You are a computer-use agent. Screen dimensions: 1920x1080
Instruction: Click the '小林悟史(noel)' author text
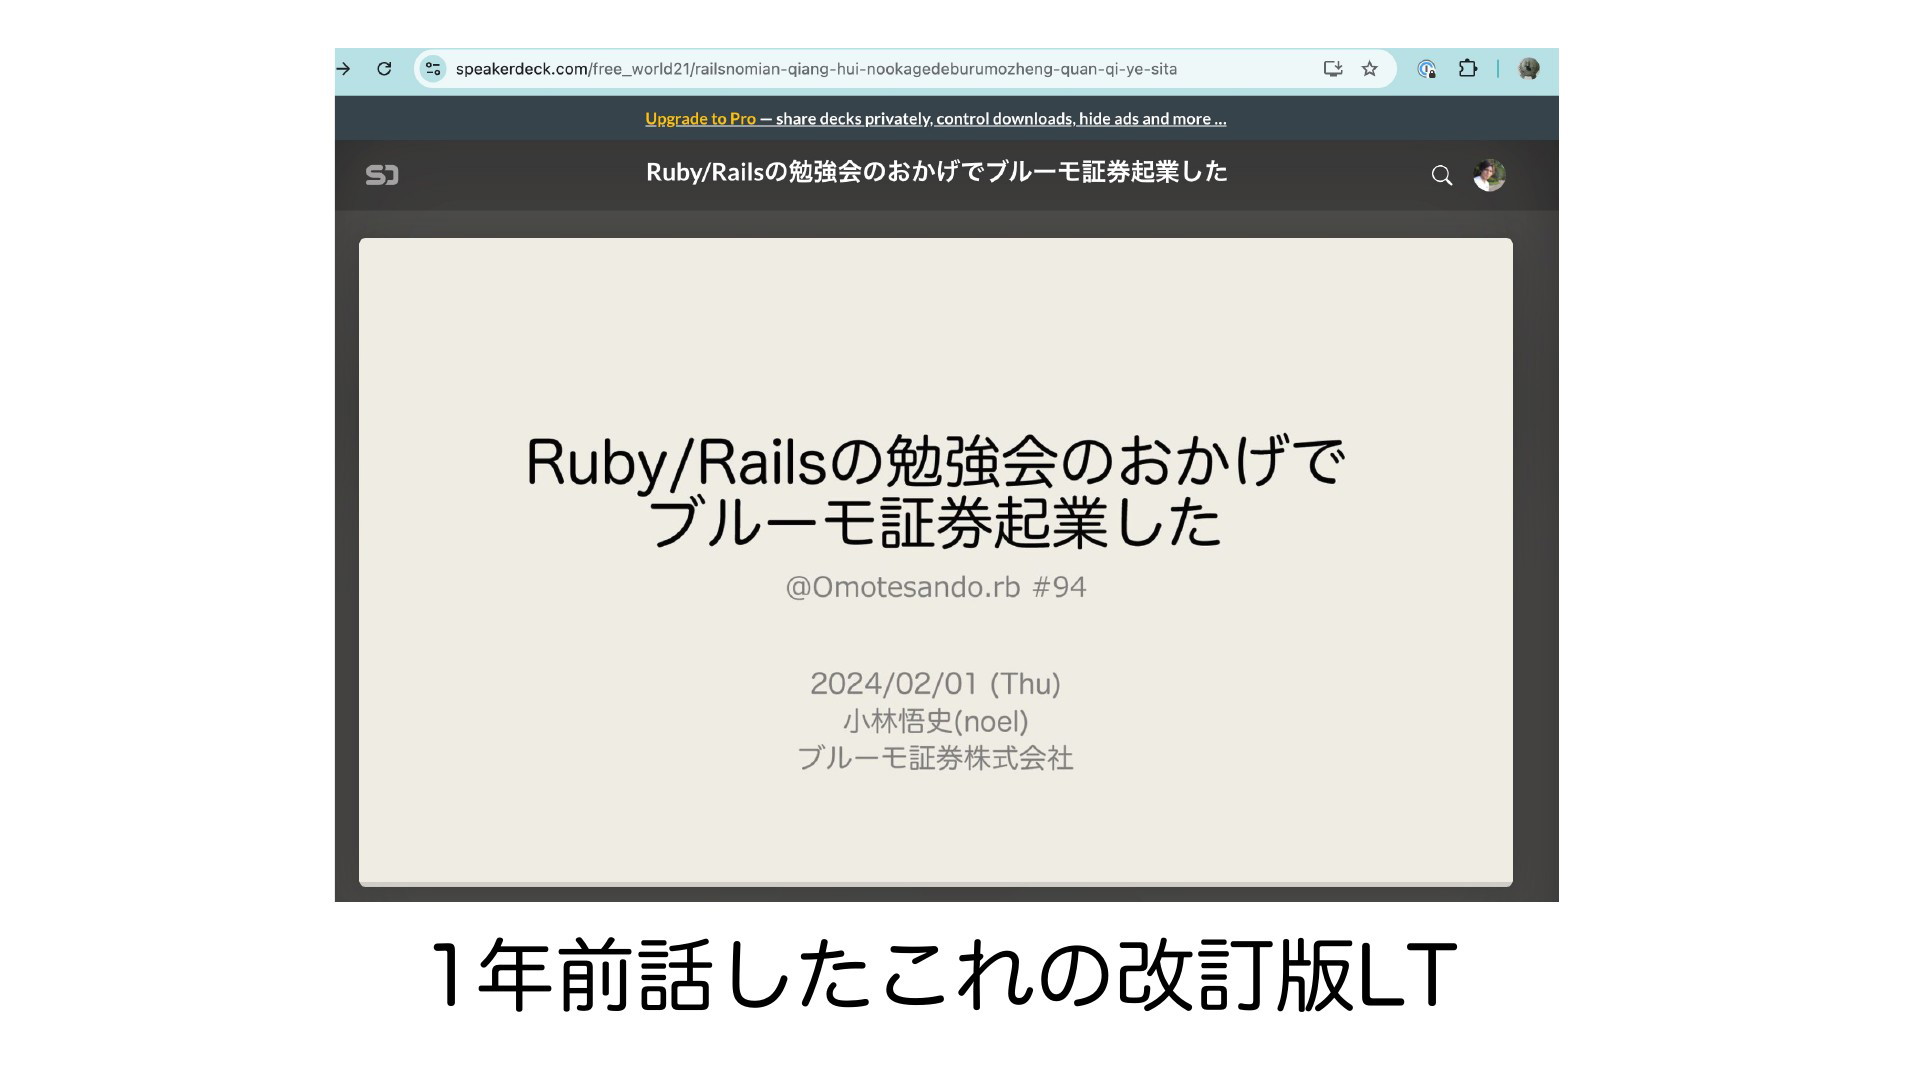click(935, 721)
